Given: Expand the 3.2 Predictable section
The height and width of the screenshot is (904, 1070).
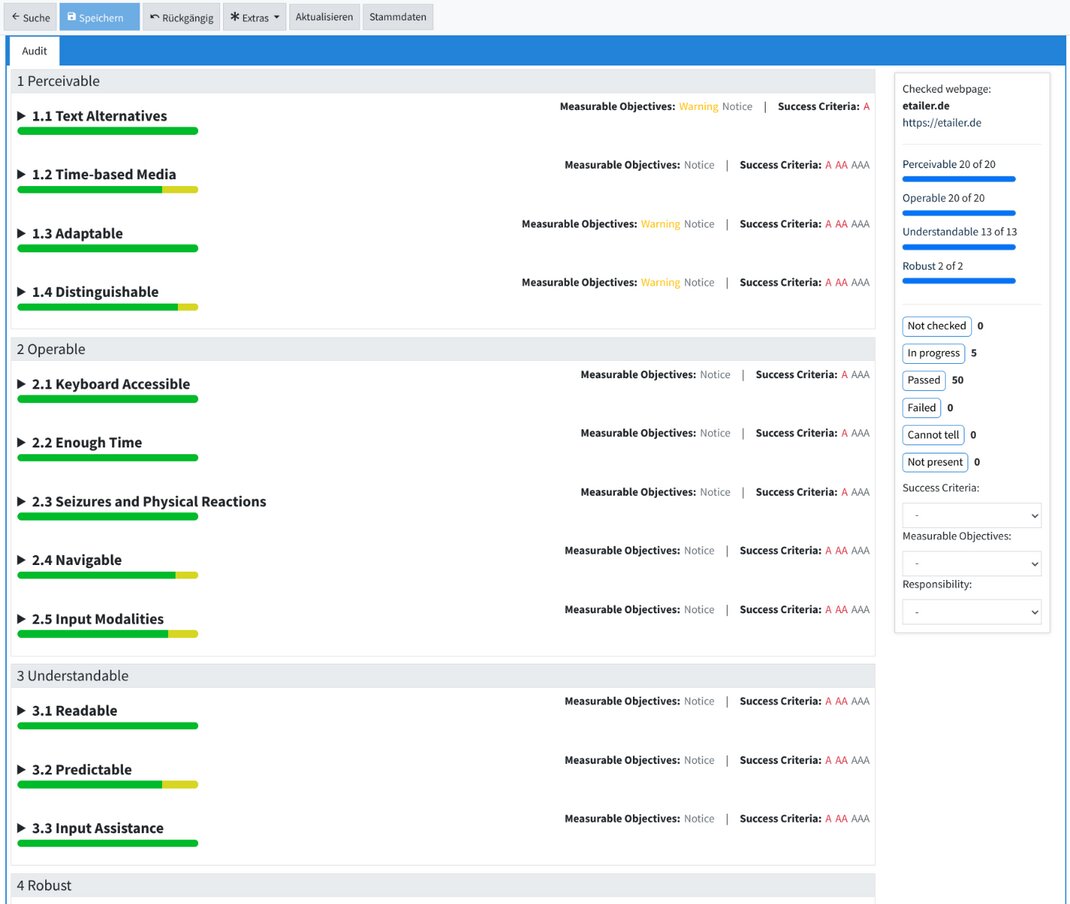Looking at the screenshot, I should (x=81, y=770).
